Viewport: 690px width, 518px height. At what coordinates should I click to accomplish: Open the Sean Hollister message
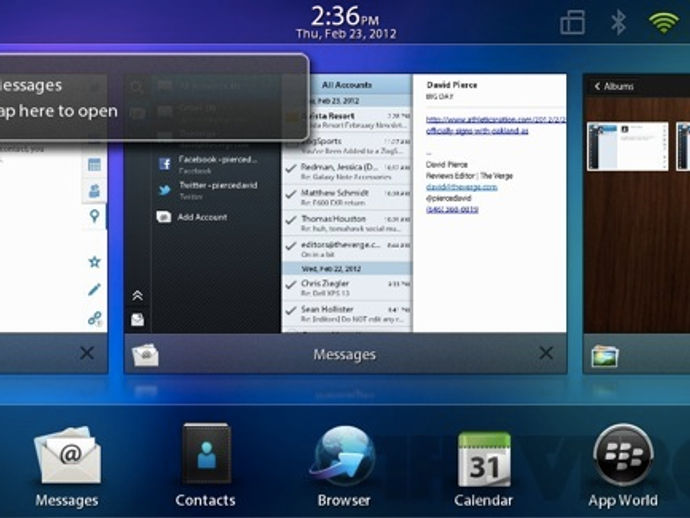pos(347,314)
